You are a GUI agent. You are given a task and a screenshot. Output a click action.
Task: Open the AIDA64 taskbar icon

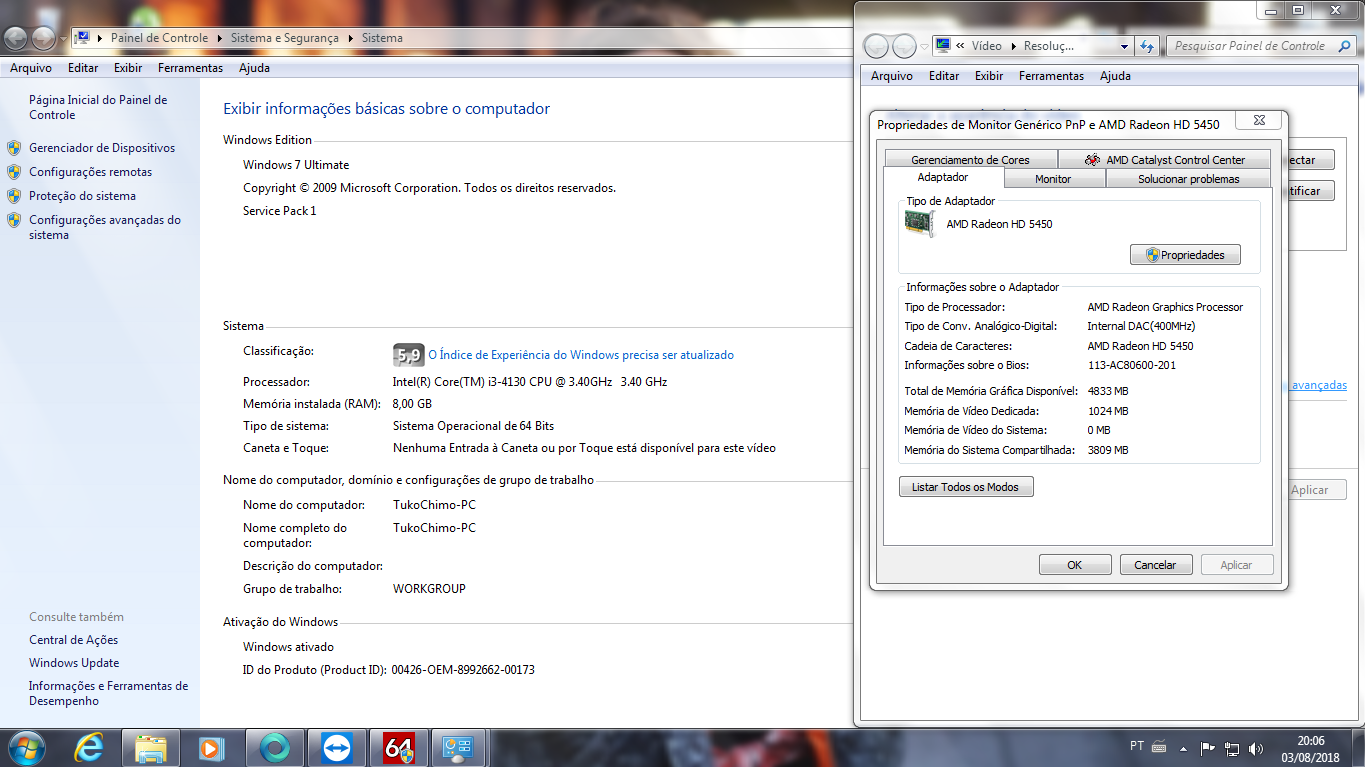point(399,748)
